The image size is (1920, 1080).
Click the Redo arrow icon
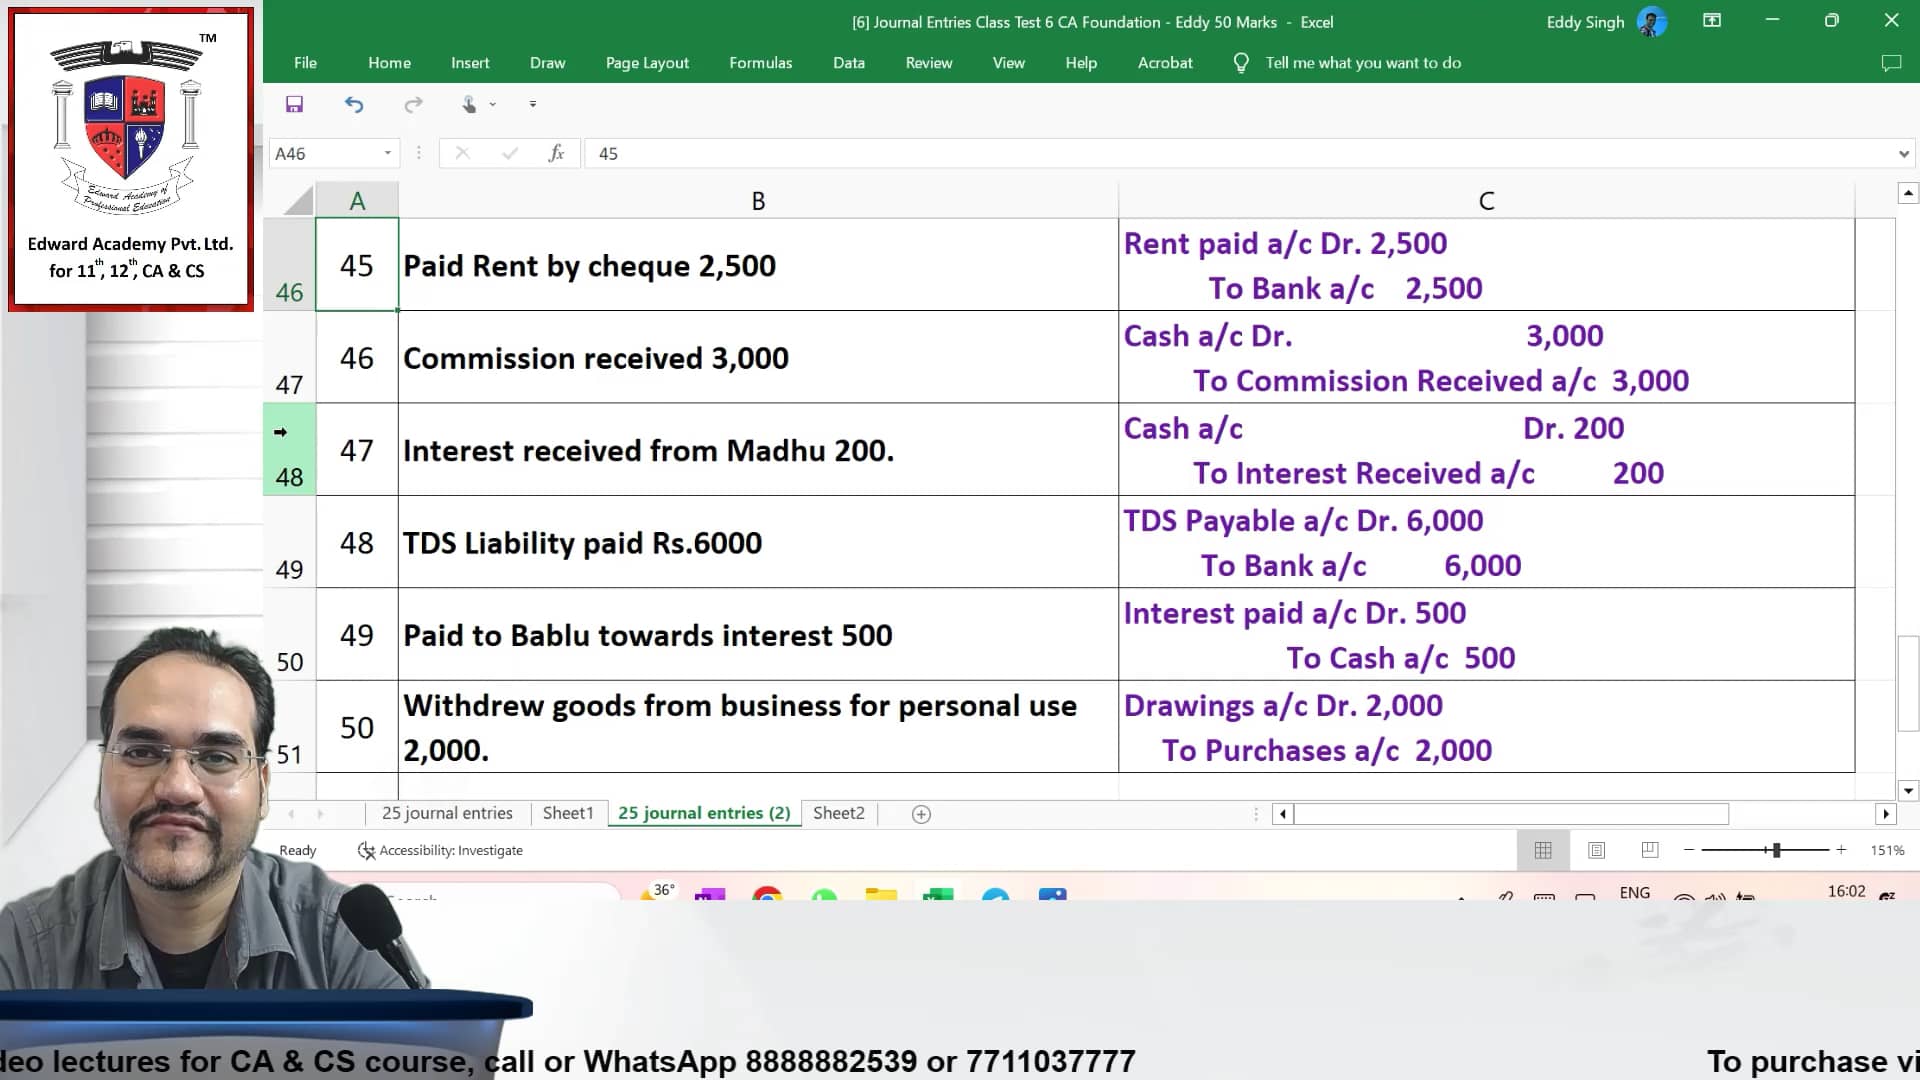(x=413, y=104)
